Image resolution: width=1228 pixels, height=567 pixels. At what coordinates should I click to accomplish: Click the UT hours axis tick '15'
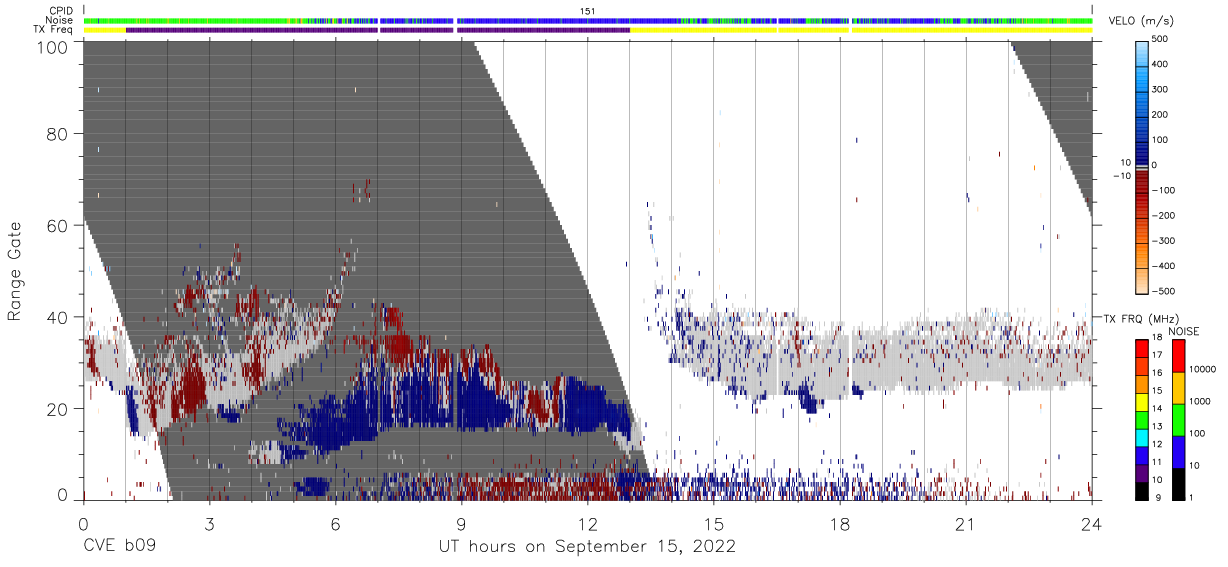point(714,524)
